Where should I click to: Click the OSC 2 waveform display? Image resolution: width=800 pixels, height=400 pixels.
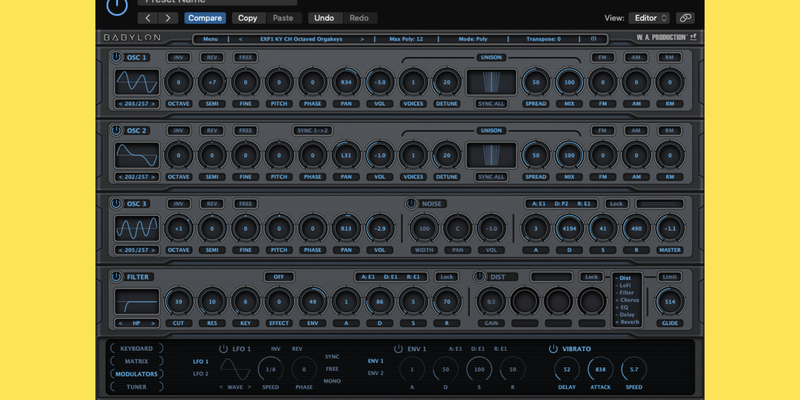pos(138,155)
